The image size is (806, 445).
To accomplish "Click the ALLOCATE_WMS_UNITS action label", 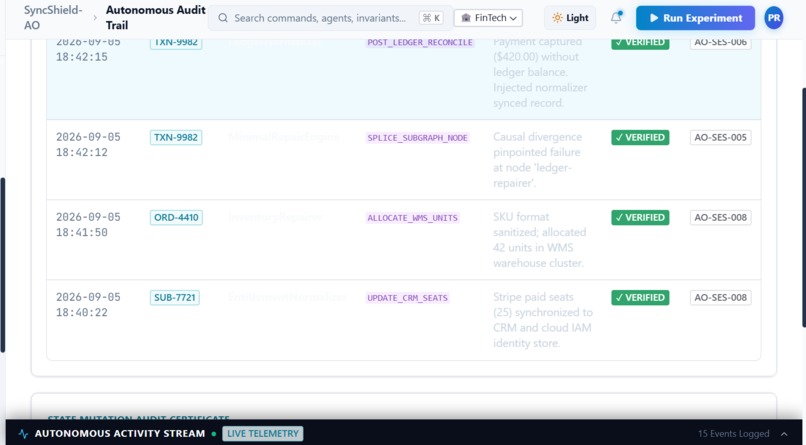I will [x=413, y=218].
